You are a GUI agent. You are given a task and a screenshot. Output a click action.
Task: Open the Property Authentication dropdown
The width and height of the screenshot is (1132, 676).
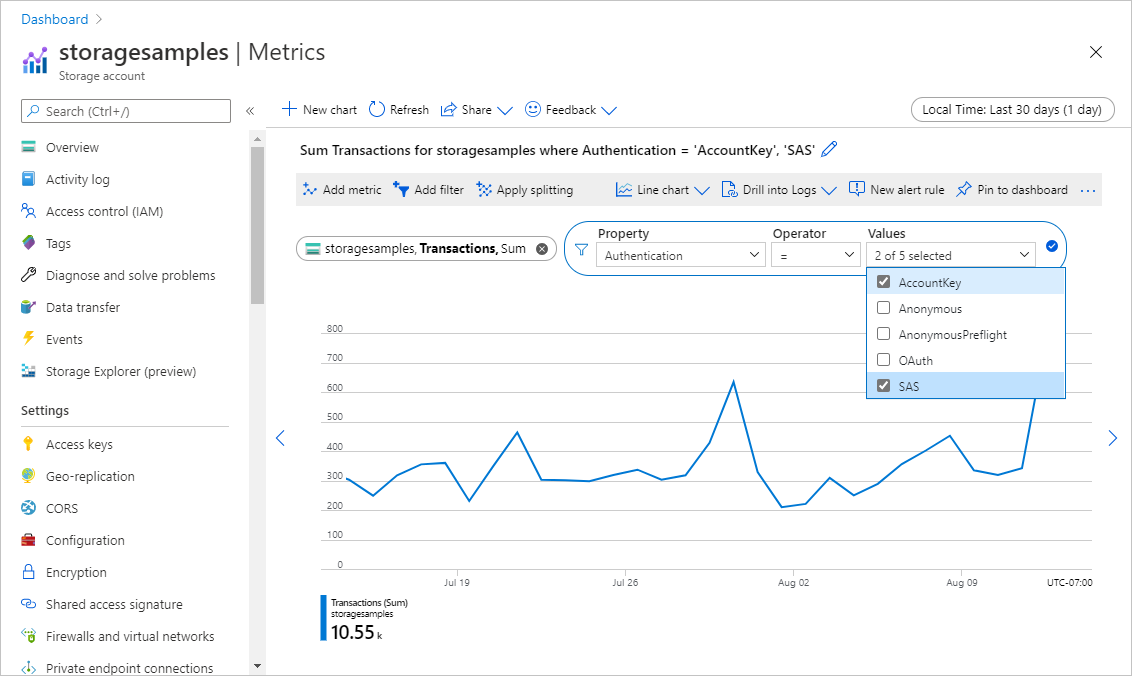682,256
